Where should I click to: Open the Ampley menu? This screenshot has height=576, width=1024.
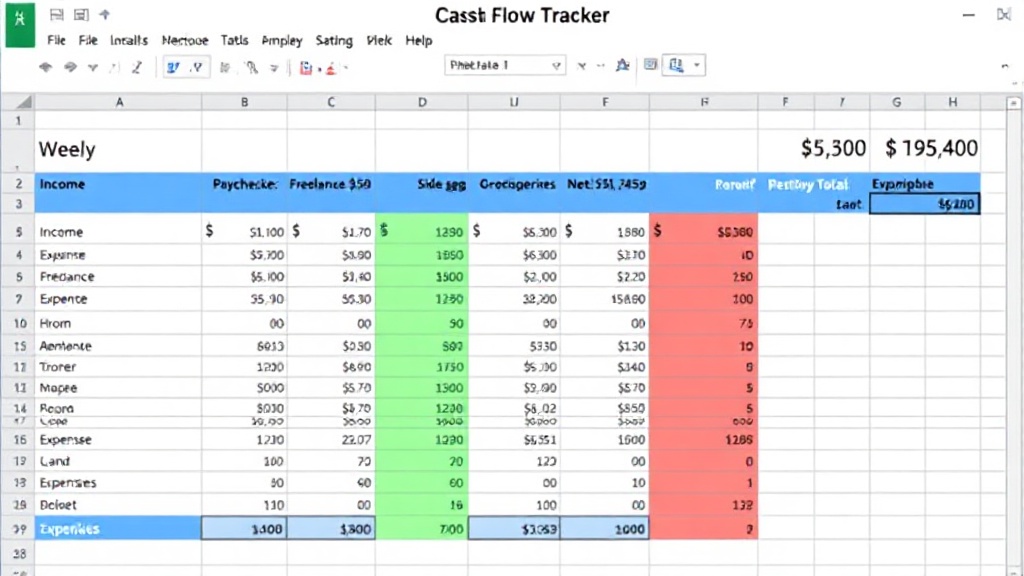coord(282,40)
